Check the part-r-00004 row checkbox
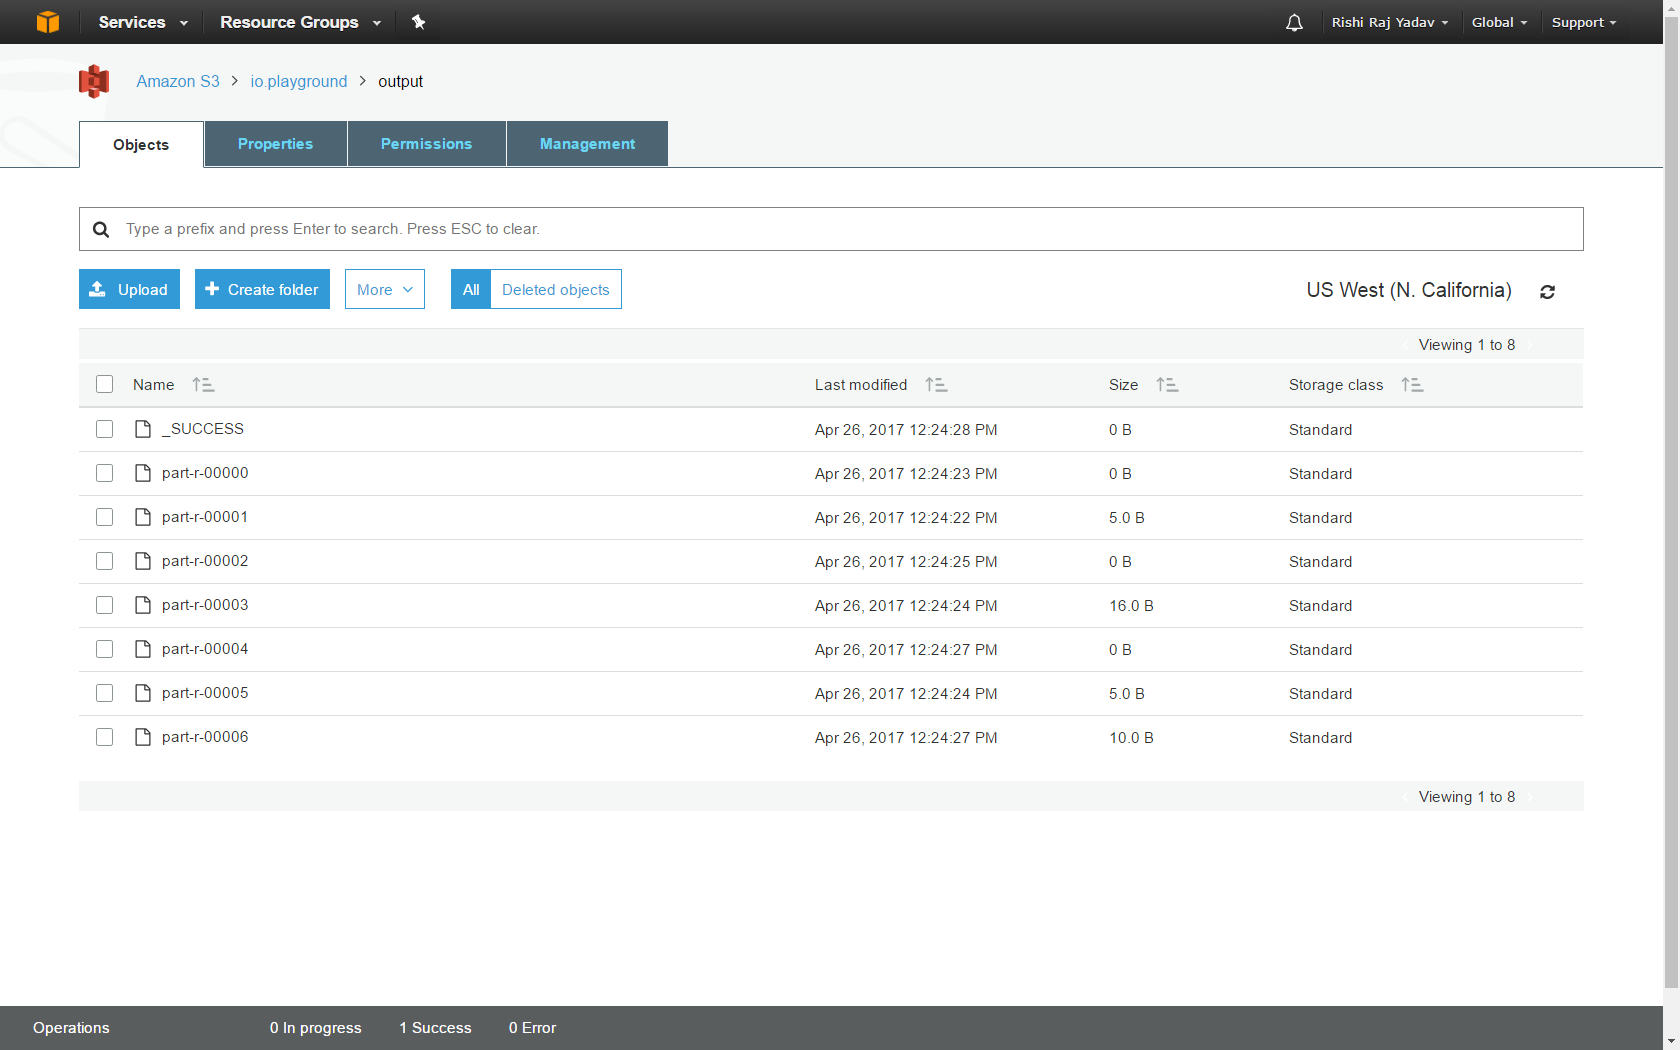This screenshot has width=1680, height=1050. point(104,649)
